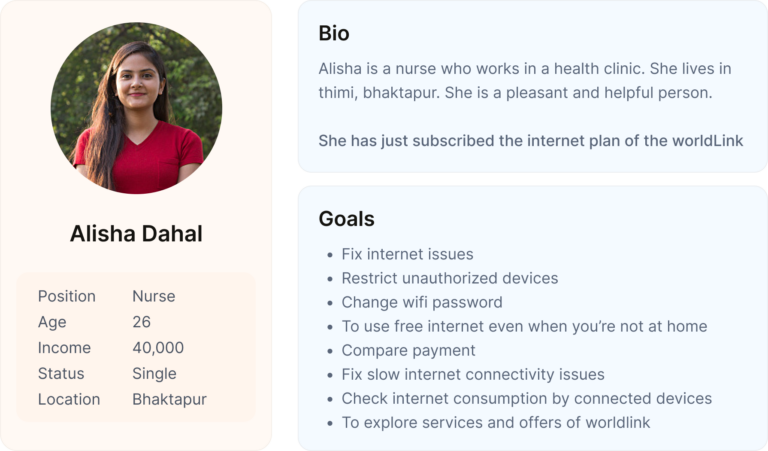Select the free internet away from home goal
This screenshot has height=451, width=768.
click(x=524, y=326)
